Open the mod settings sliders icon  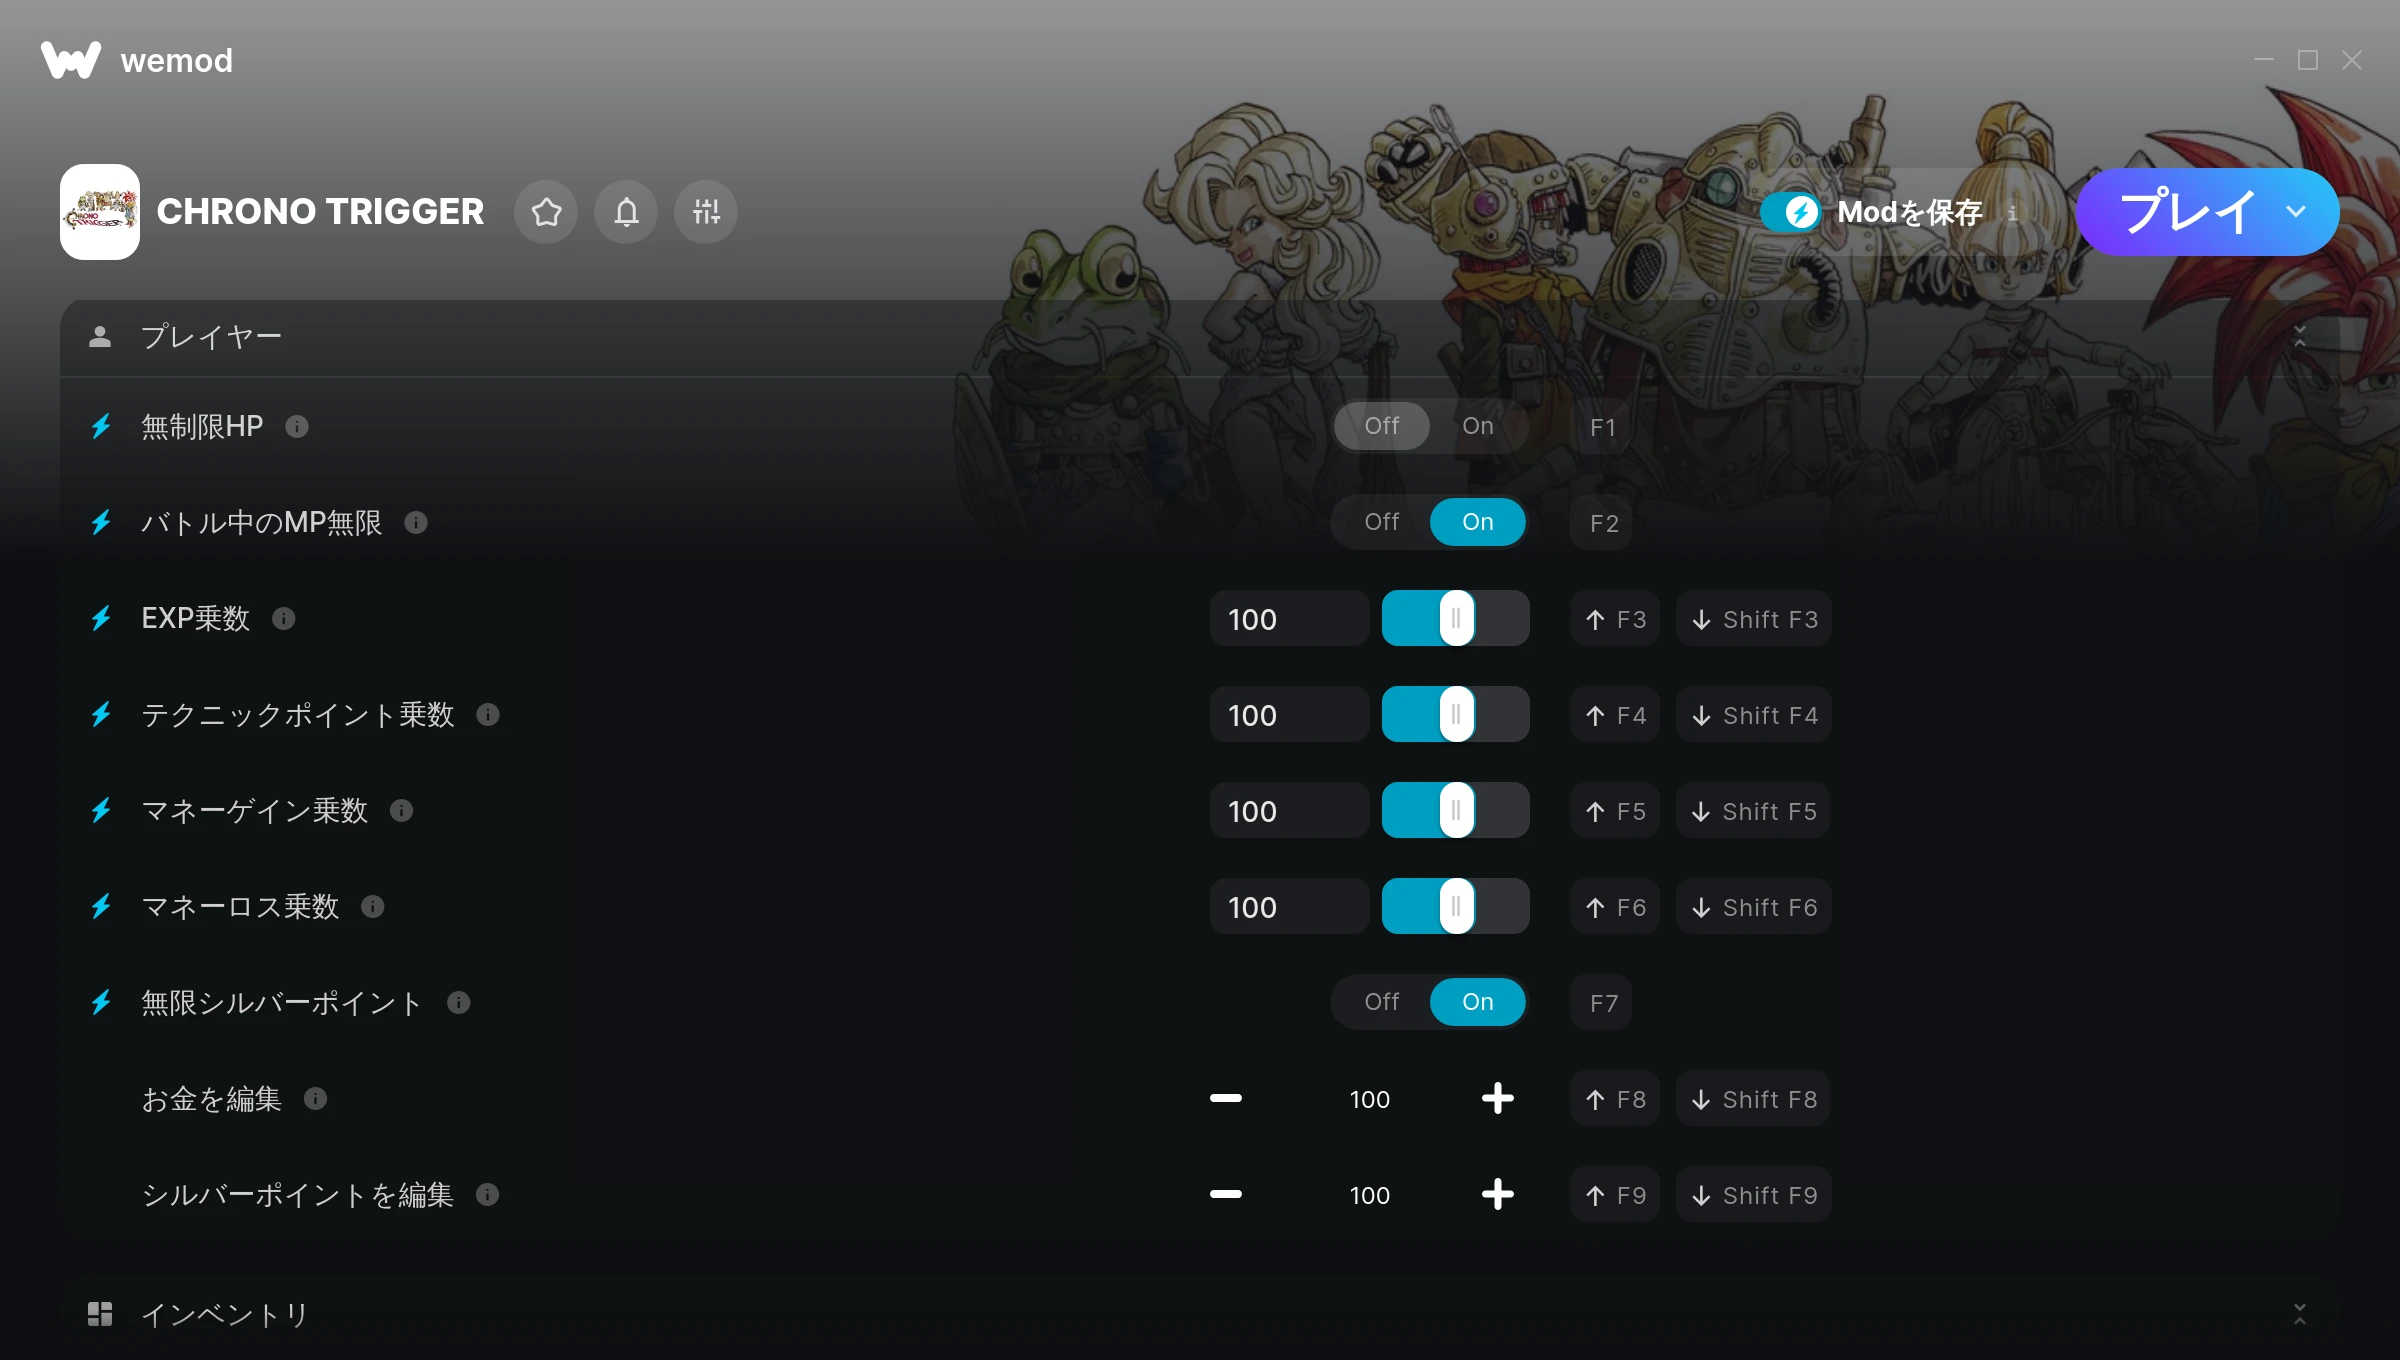click(706, 212)
